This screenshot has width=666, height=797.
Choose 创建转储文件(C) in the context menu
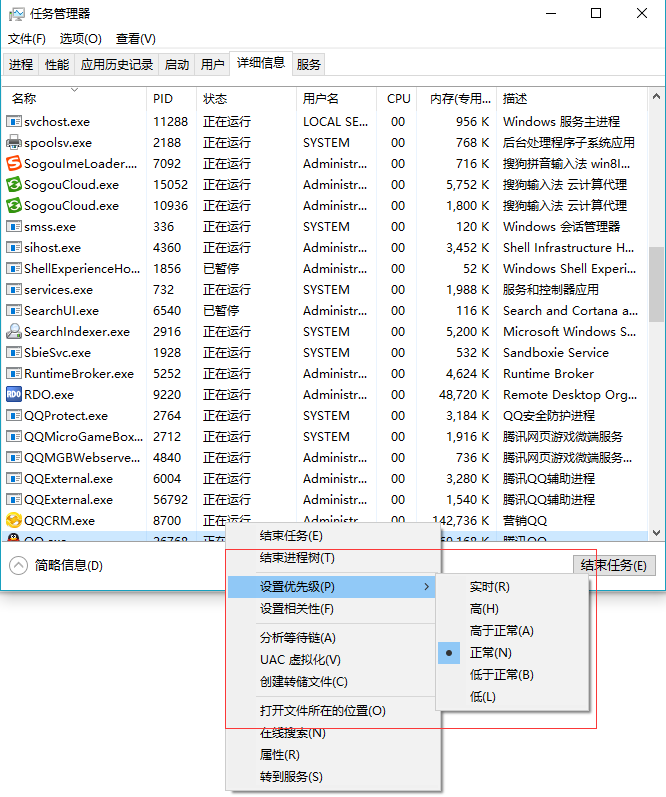coord(333,682)
